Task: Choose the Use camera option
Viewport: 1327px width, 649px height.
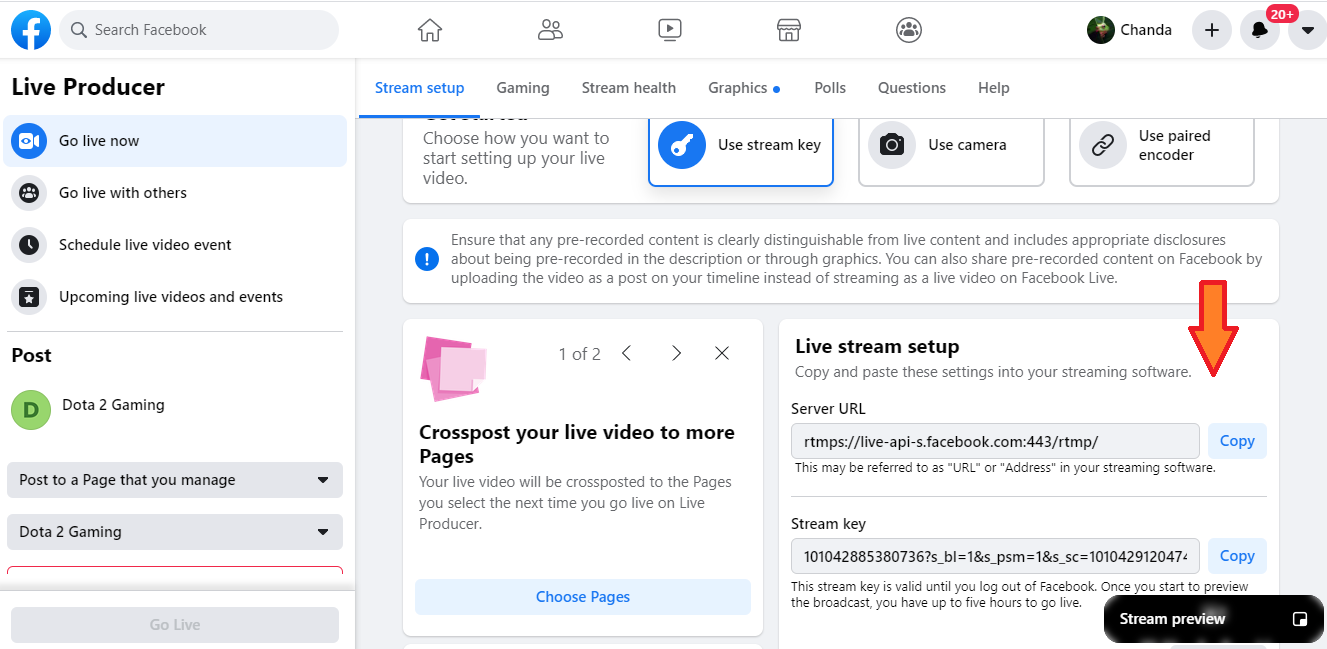Action: 951,150
